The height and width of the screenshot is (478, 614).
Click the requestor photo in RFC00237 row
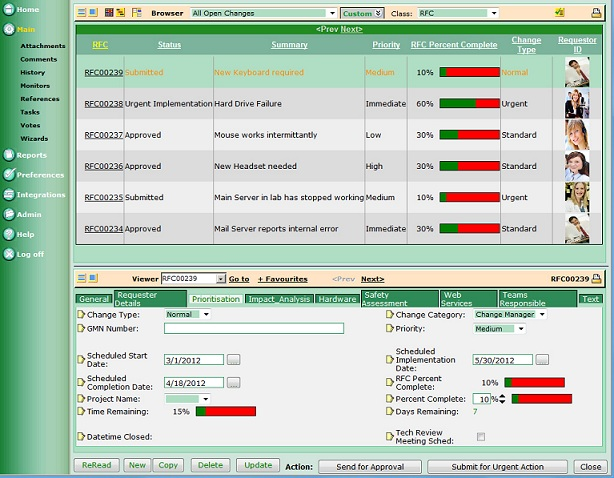click(x=577, y=135)
